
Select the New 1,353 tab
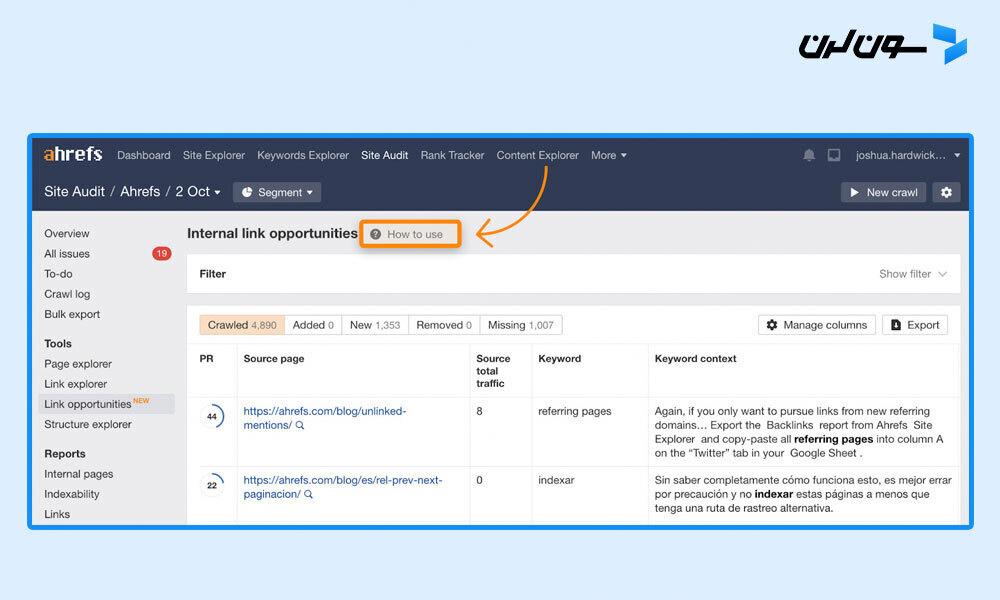click(375, 325)
